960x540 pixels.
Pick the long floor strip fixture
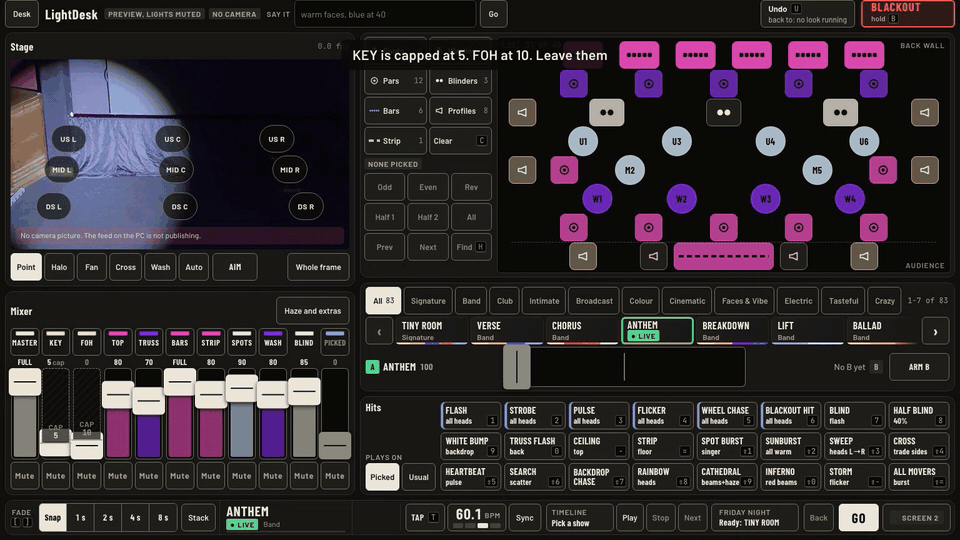point(723,257)
